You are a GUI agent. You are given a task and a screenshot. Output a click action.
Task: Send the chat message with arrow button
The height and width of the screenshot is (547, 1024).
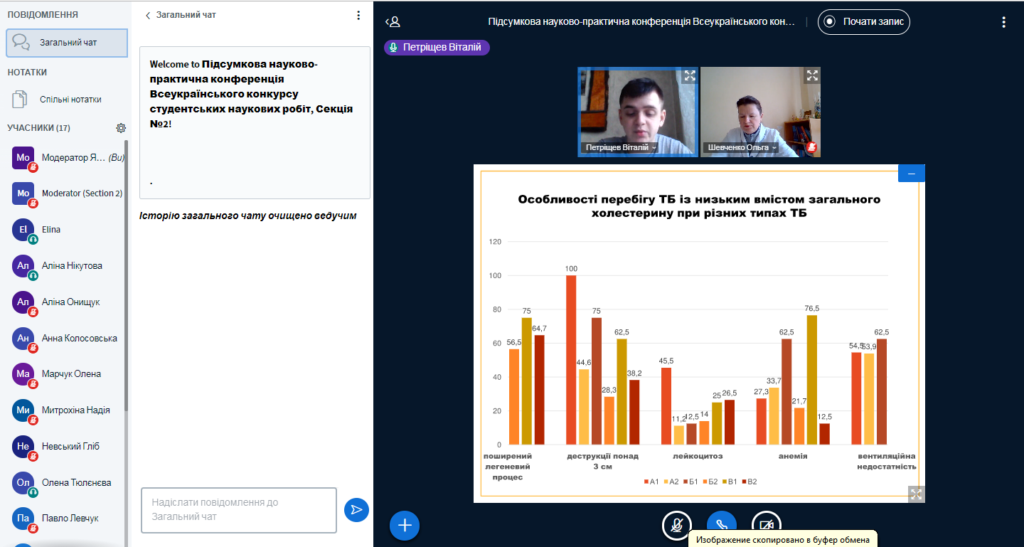pos(355,510)
